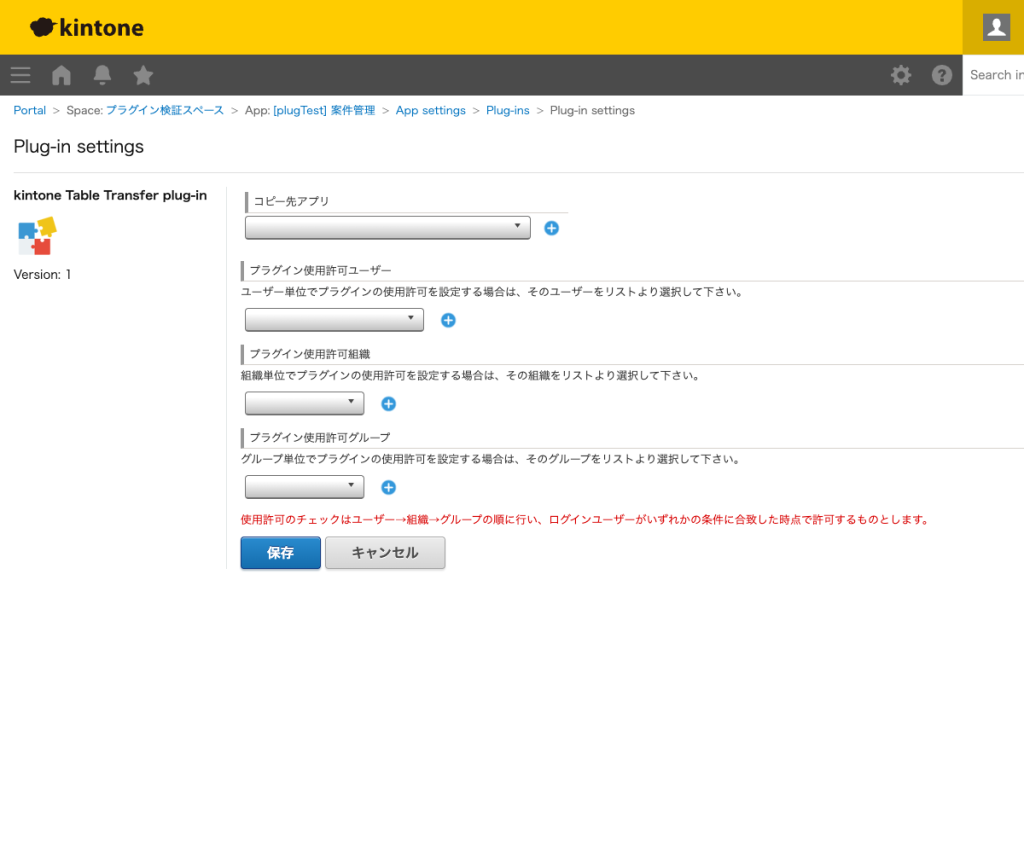Screen dimensions: 1024x853
Task: Open the プラグイン使用許可ユーザー dropdown
Action: [335, 319]
